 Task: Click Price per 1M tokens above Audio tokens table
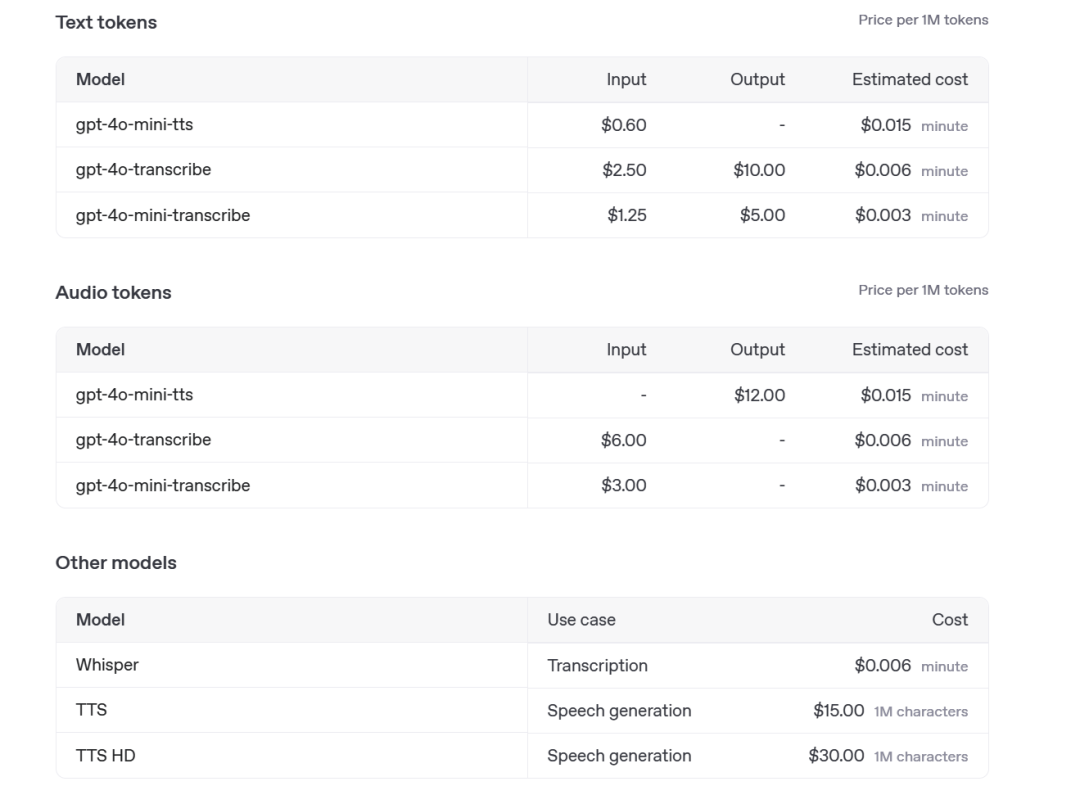click(923, 290)
